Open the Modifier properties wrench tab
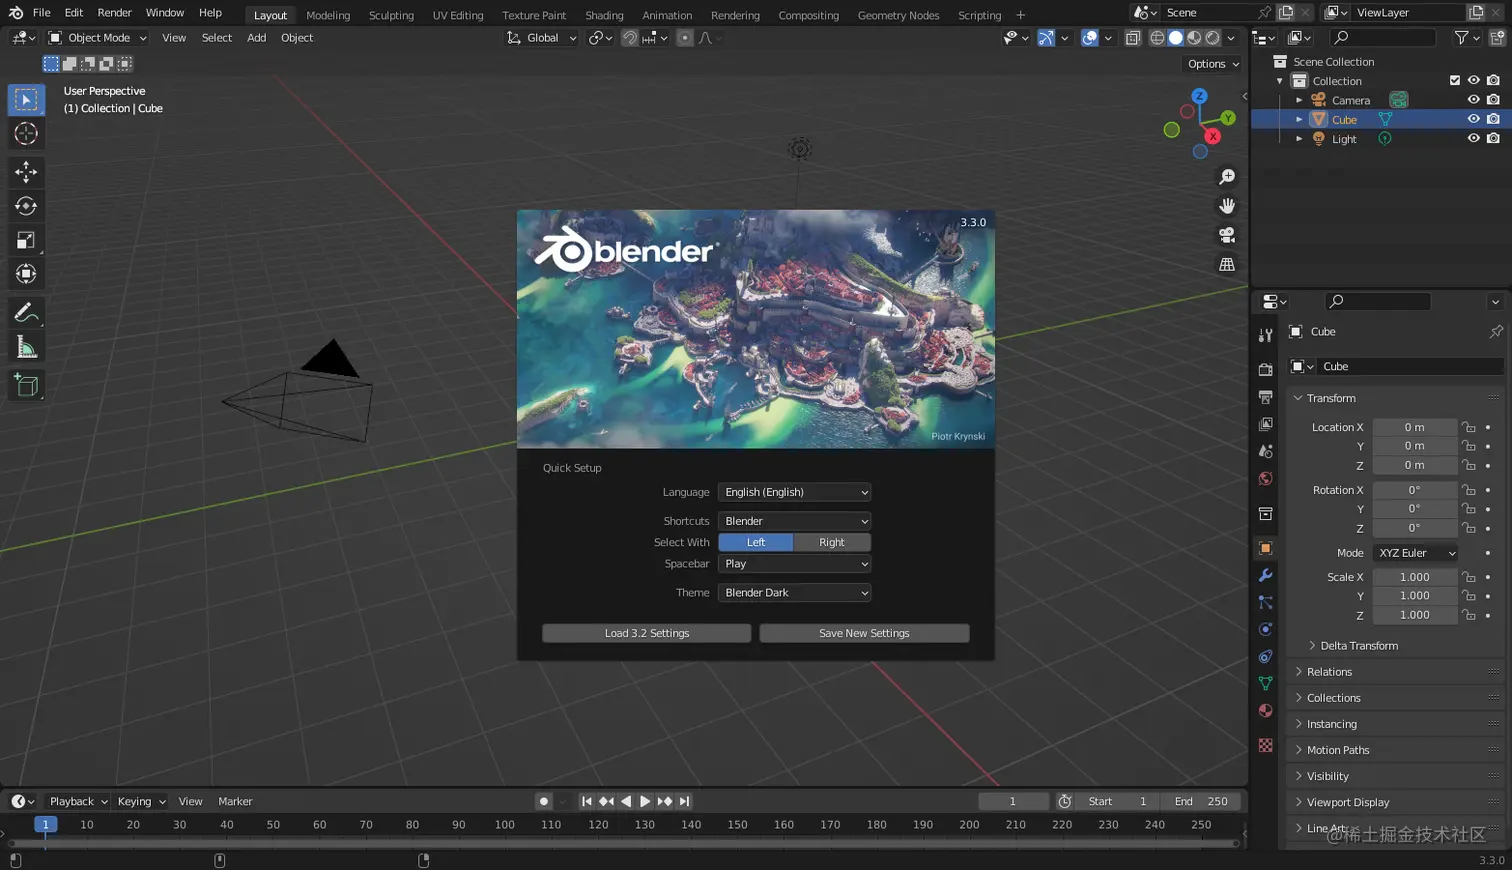 (1265, 576)
